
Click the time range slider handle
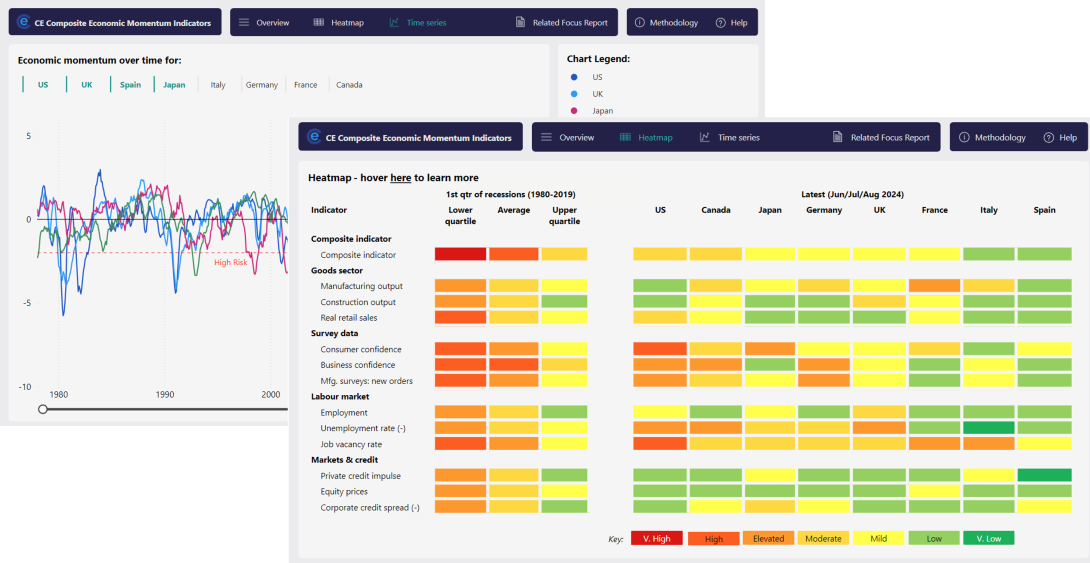click(42, 409)
